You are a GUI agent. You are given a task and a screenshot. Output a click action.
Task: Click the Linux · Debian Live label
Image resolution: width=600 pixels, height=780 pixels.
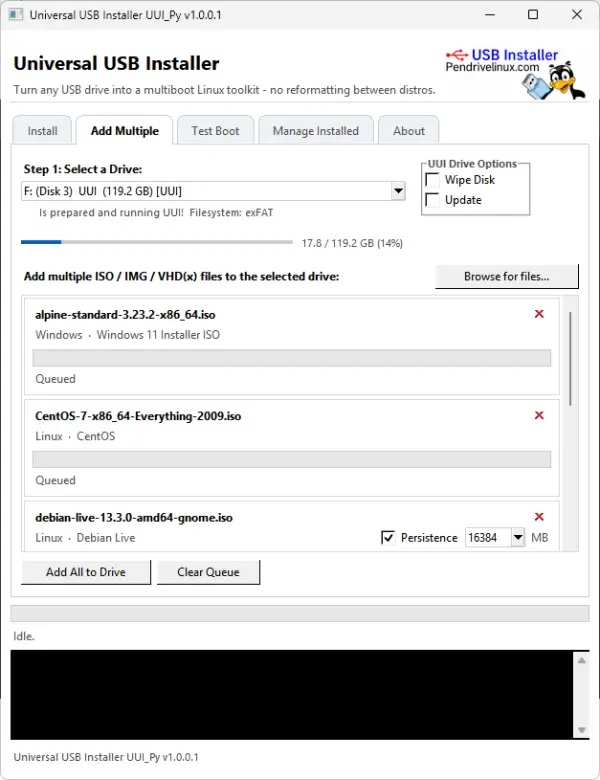click(85, 538)
